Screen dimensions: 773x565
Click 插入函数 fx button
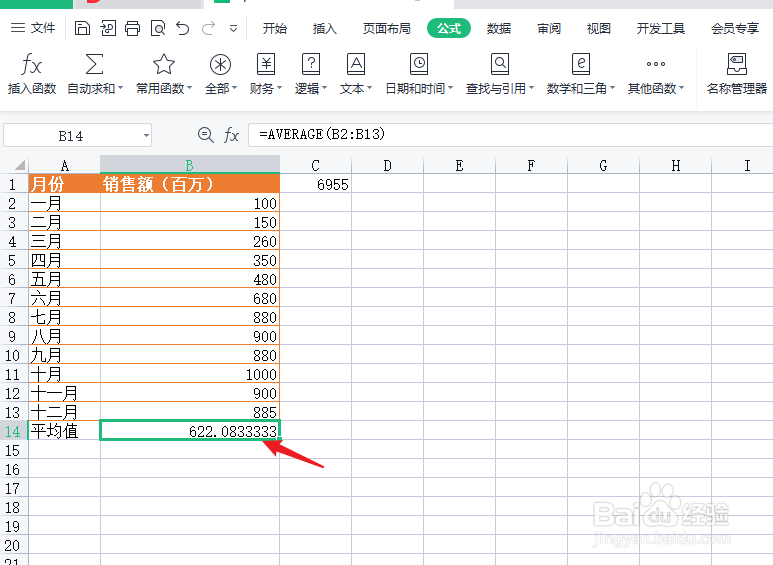click(x=32, y=74)
